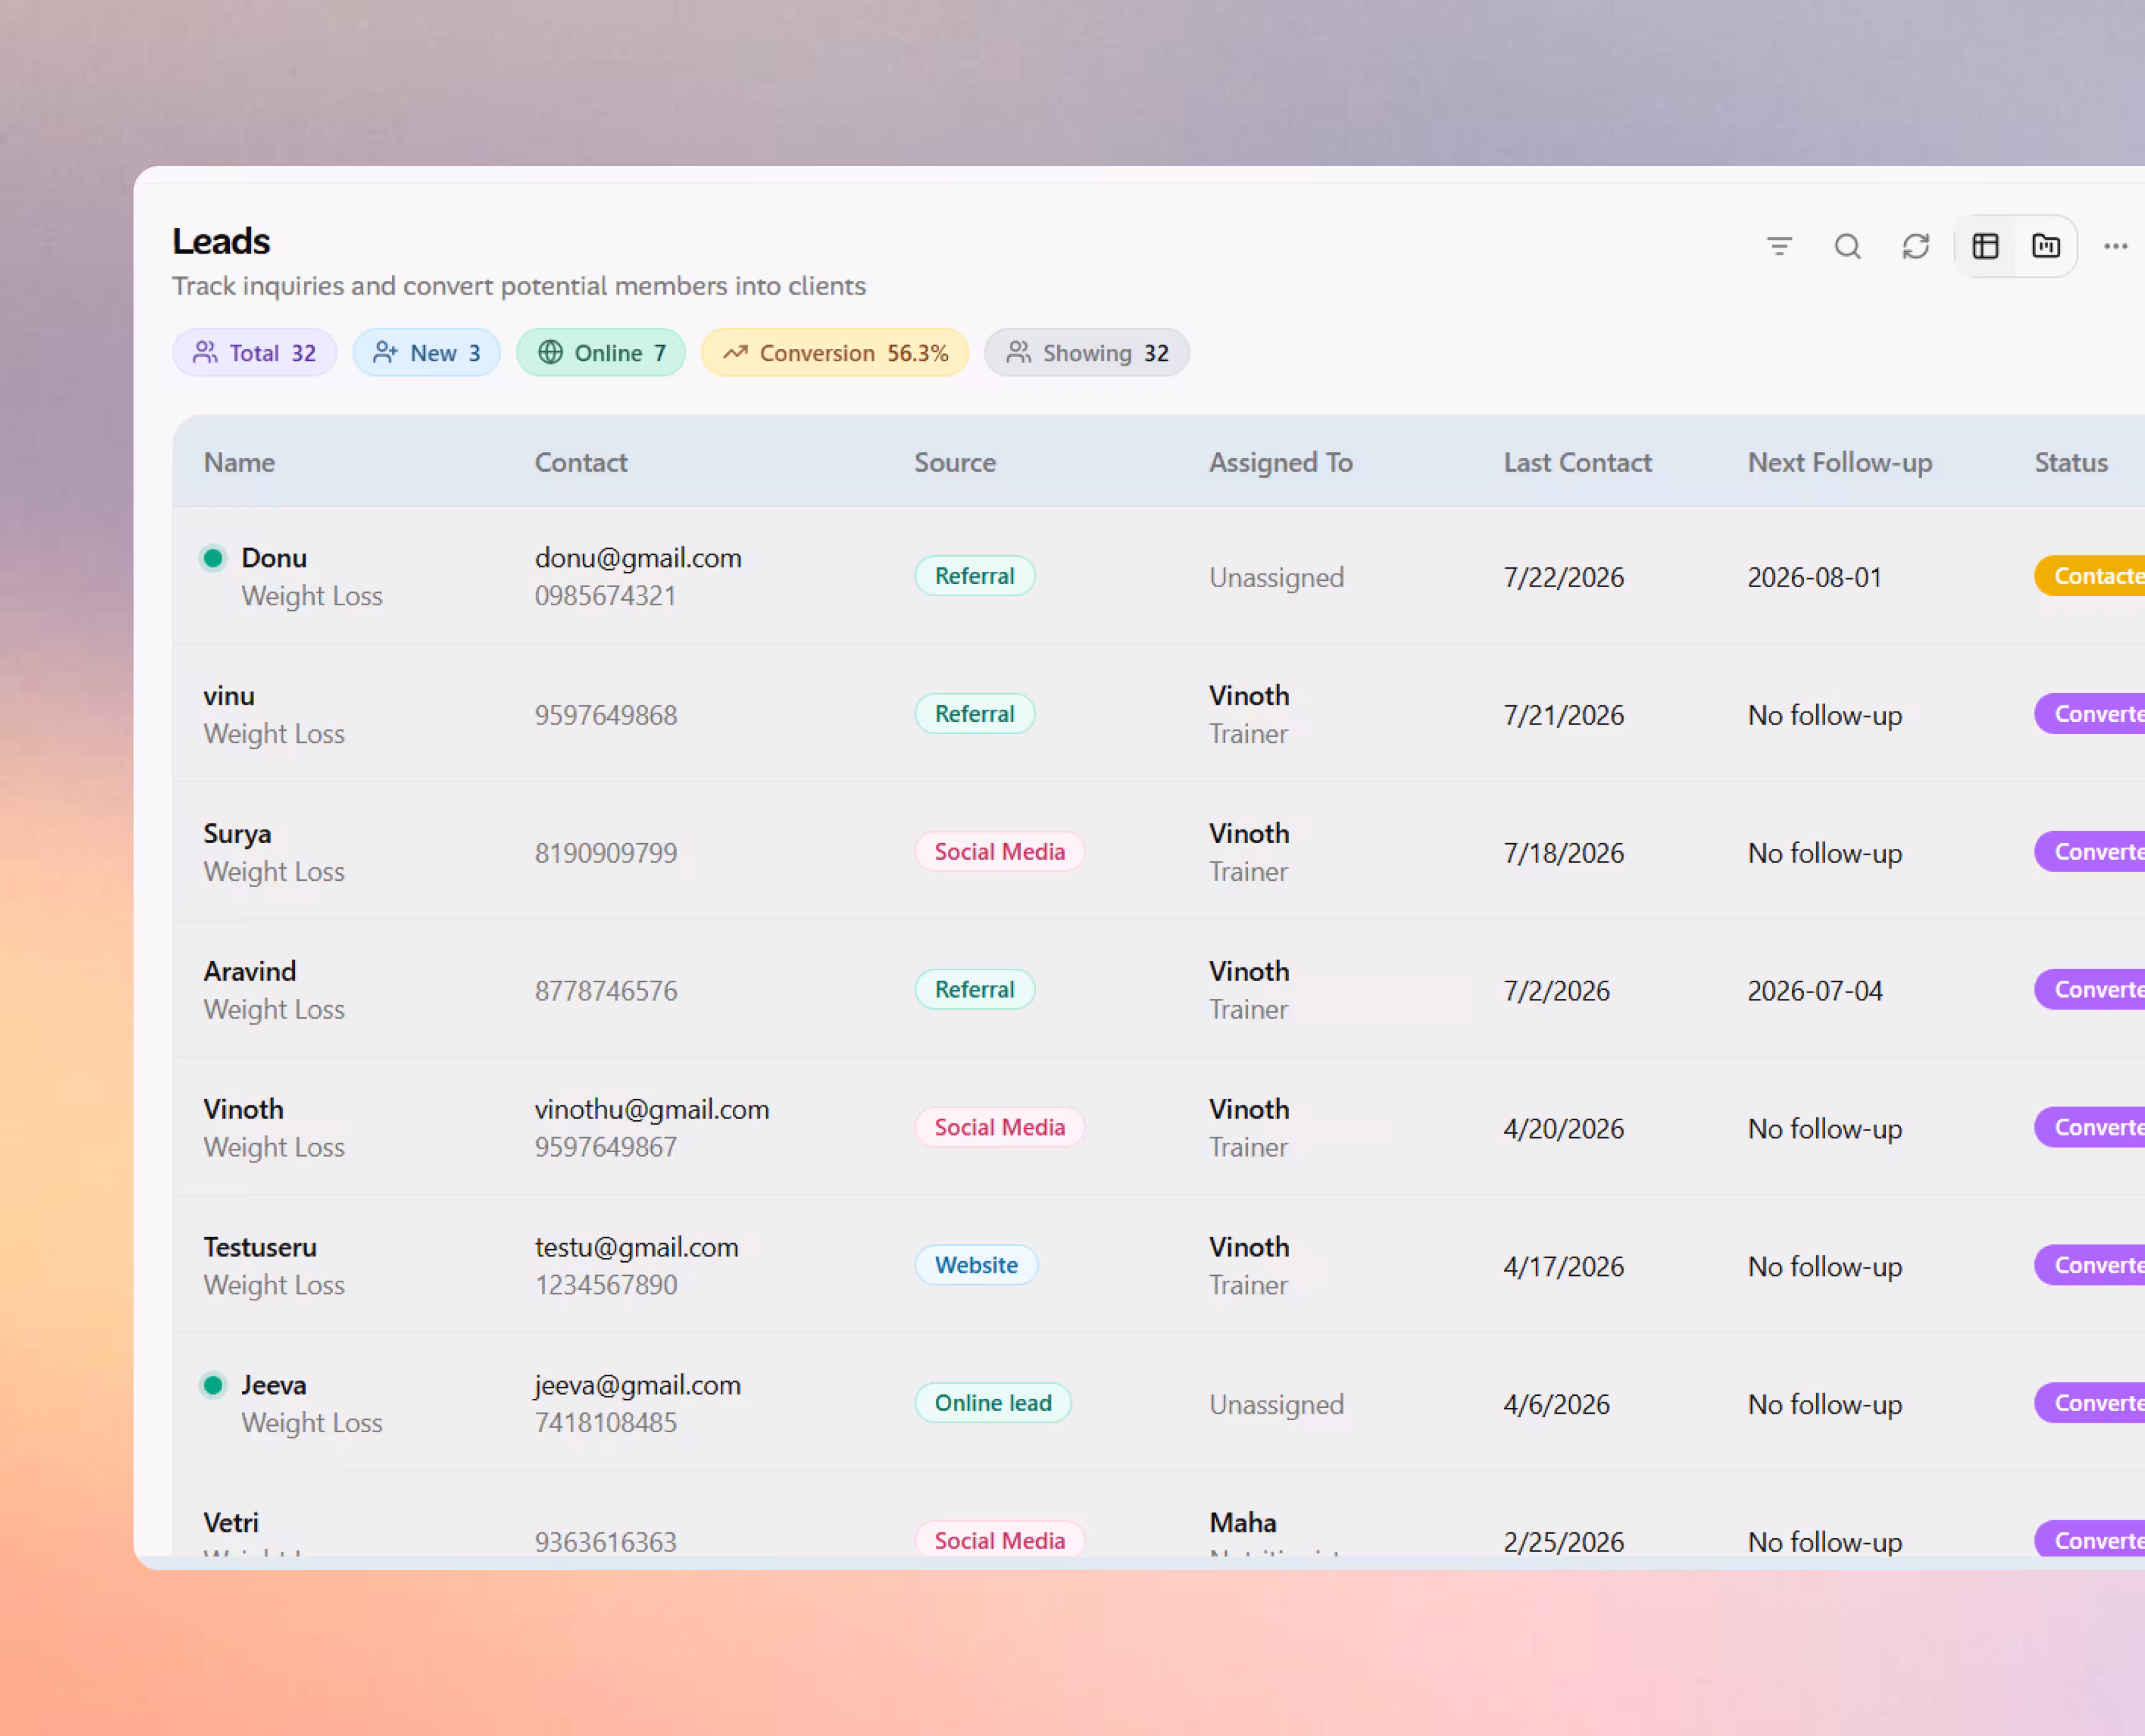Click Referral badge in Aravind row
This screenshot has height=1736, width=2145.
tap(974, 990)
